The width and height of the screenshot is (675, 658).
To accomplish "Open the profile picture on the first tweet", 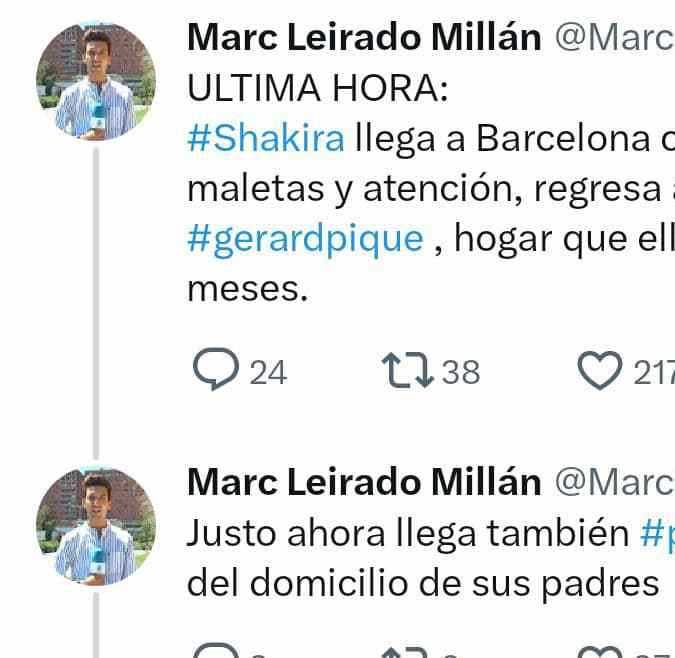I will (96, 82).
